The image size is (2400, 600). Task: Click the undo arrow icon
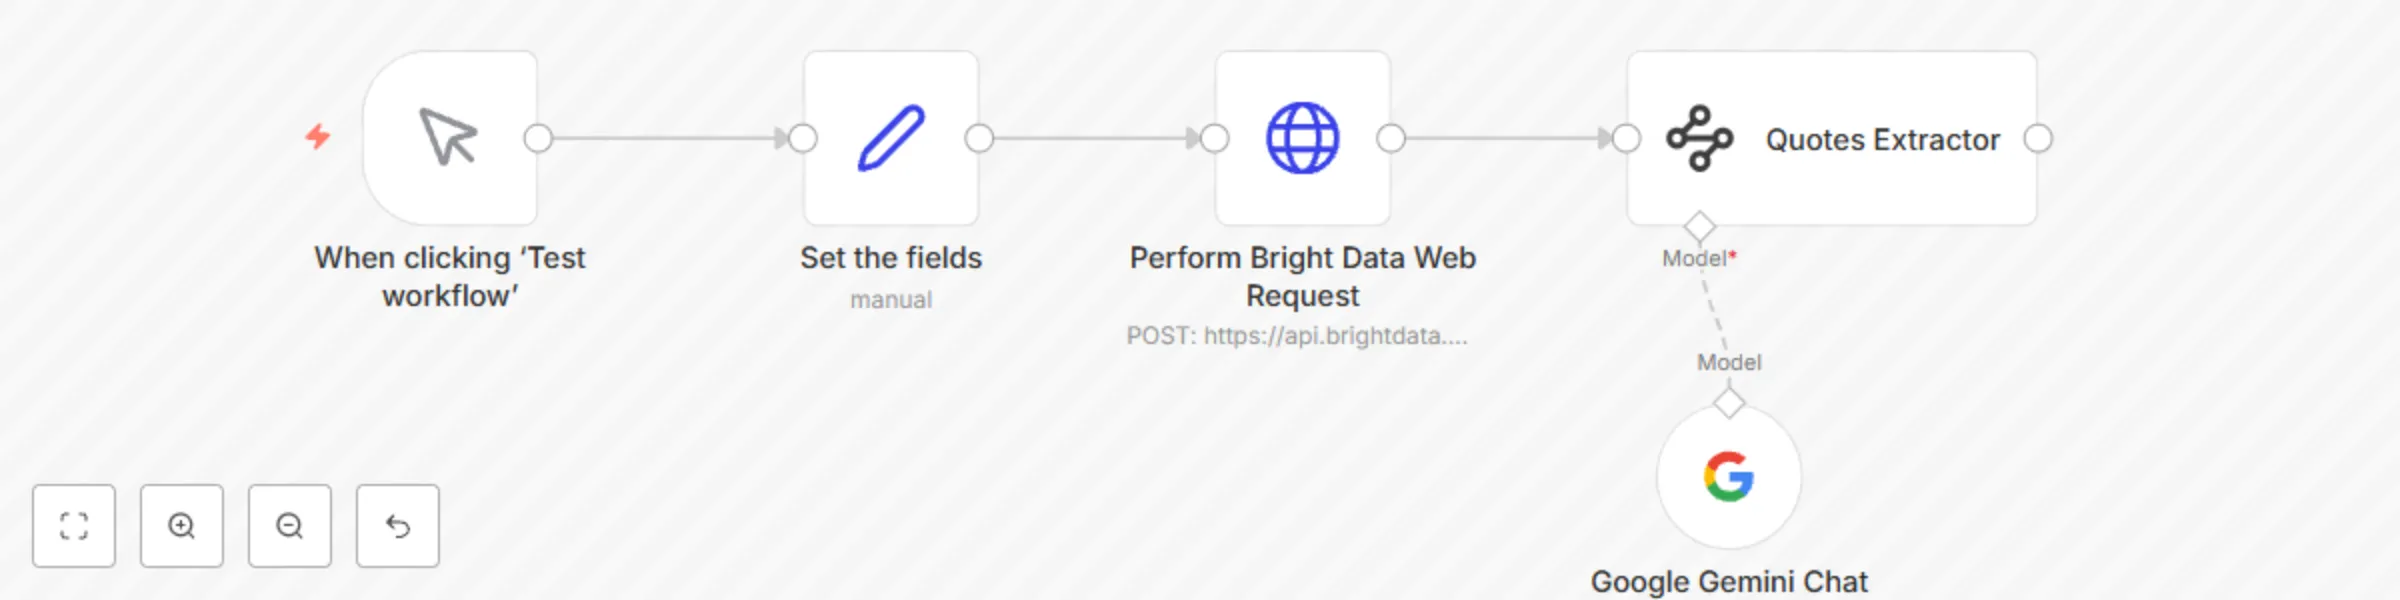point(397,525)
